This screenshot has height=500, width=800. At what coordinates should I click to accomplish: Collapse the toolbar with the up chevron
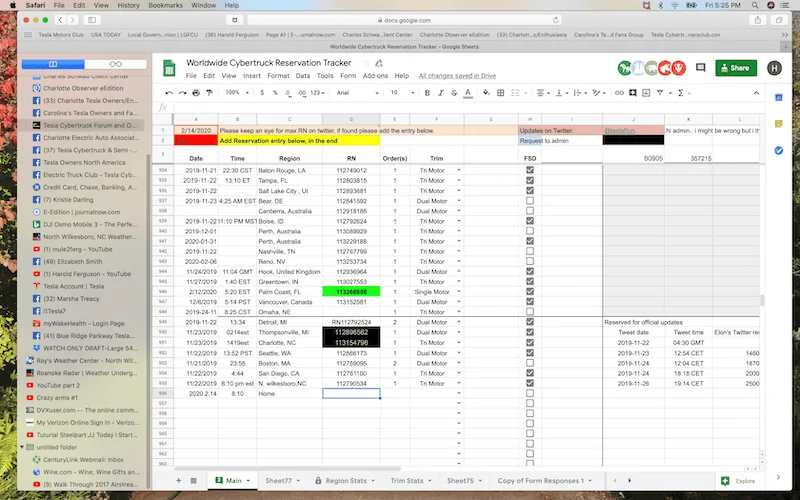(756, 93)
